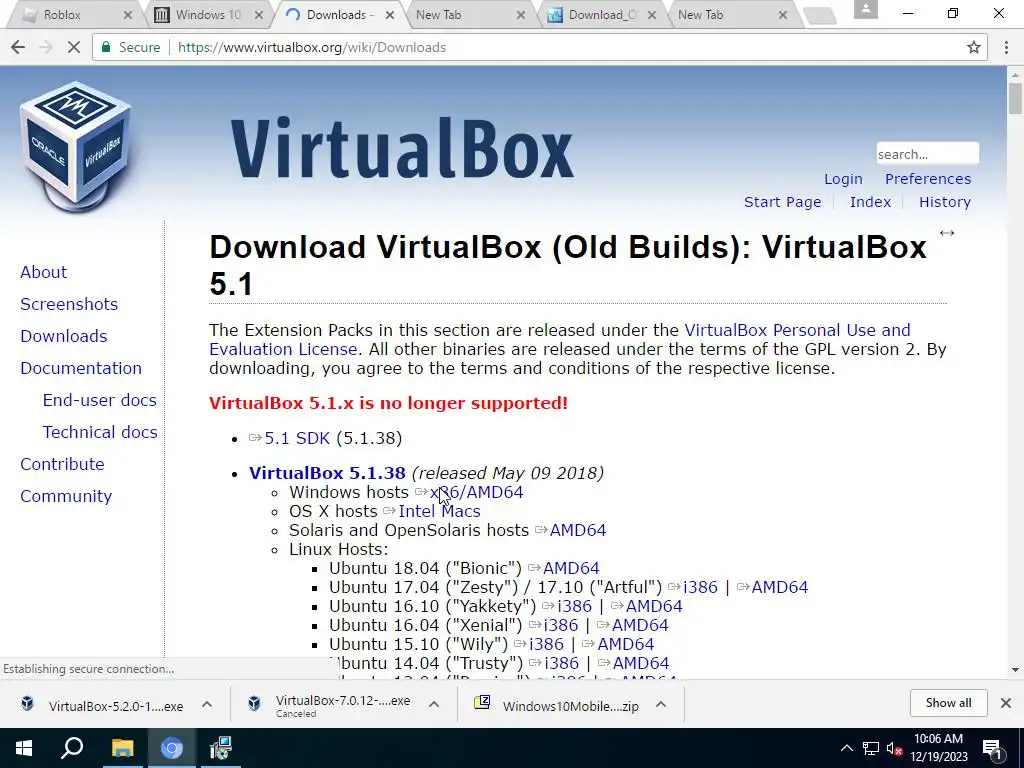Open taskbar search magnifier

click(72, 748)
